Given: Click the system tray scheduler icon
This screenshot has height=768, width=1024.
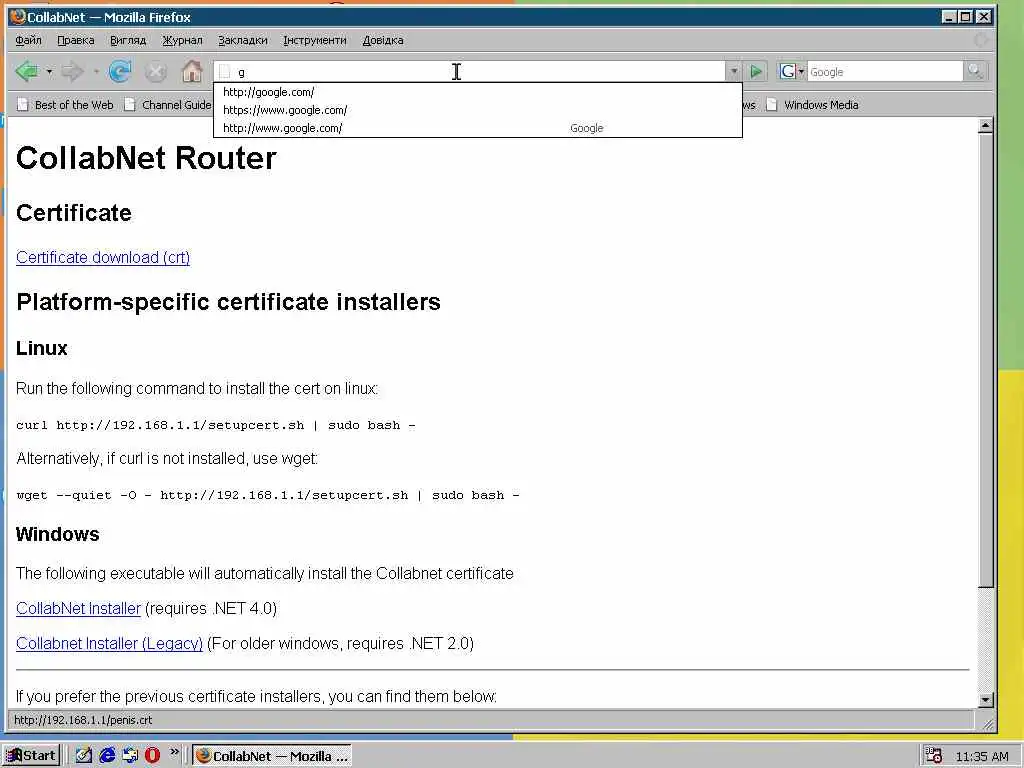Looking at the screenshot, I should click(x=933, y=756).
